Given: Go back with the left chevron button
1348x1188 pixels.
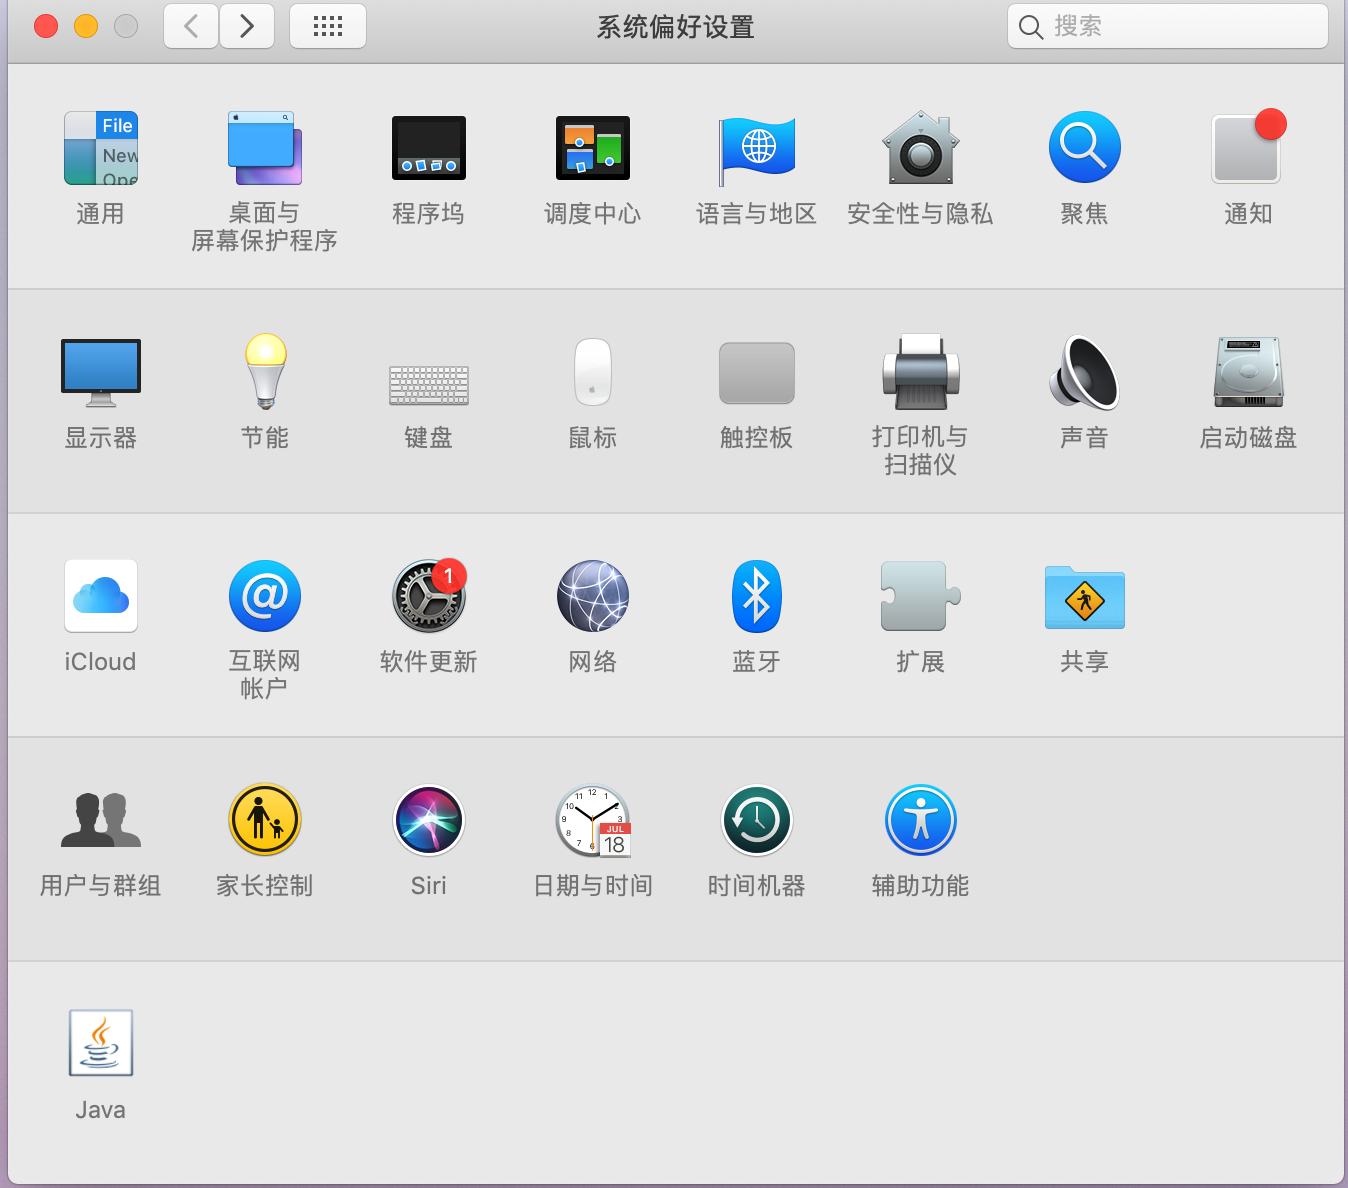Looking at the screenshot, I should coord(191,26).
